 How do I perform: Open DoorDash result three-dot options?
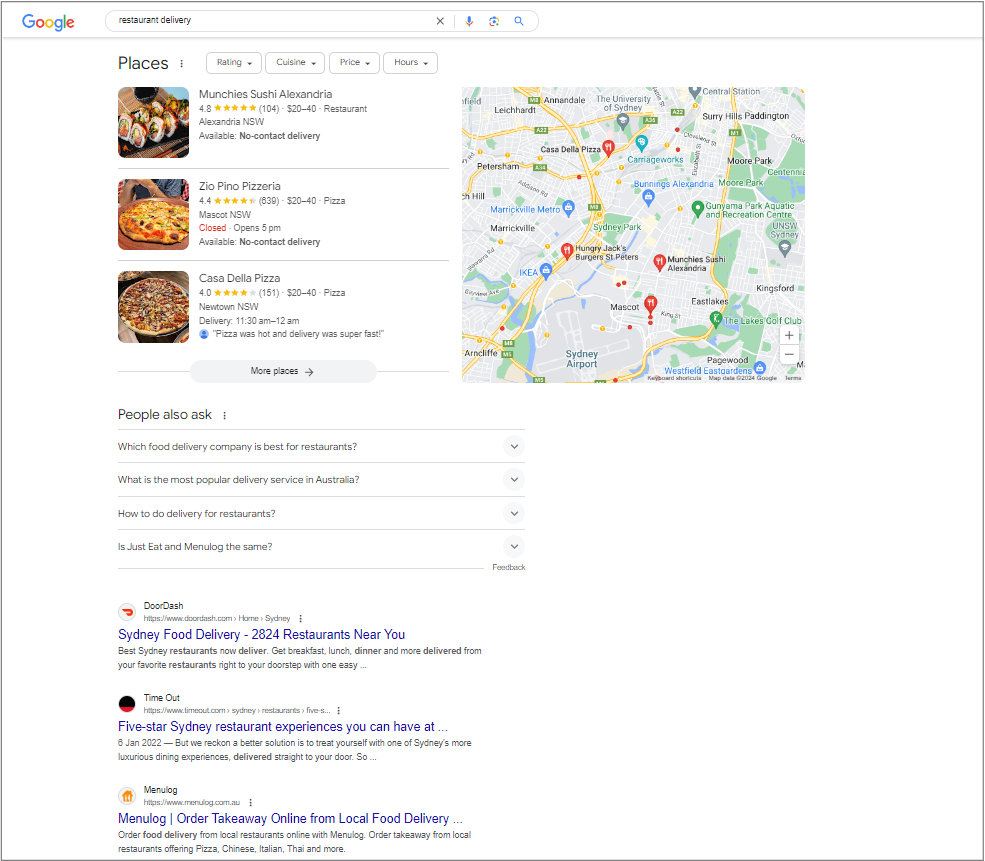(x=300, y=619)
